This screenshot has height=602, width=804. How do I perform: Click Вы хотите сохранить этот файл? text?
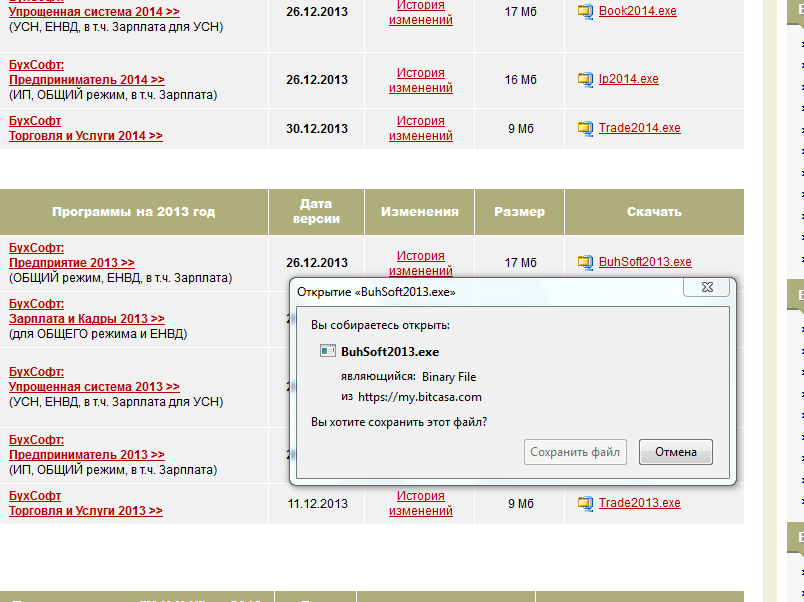(399, 422)
